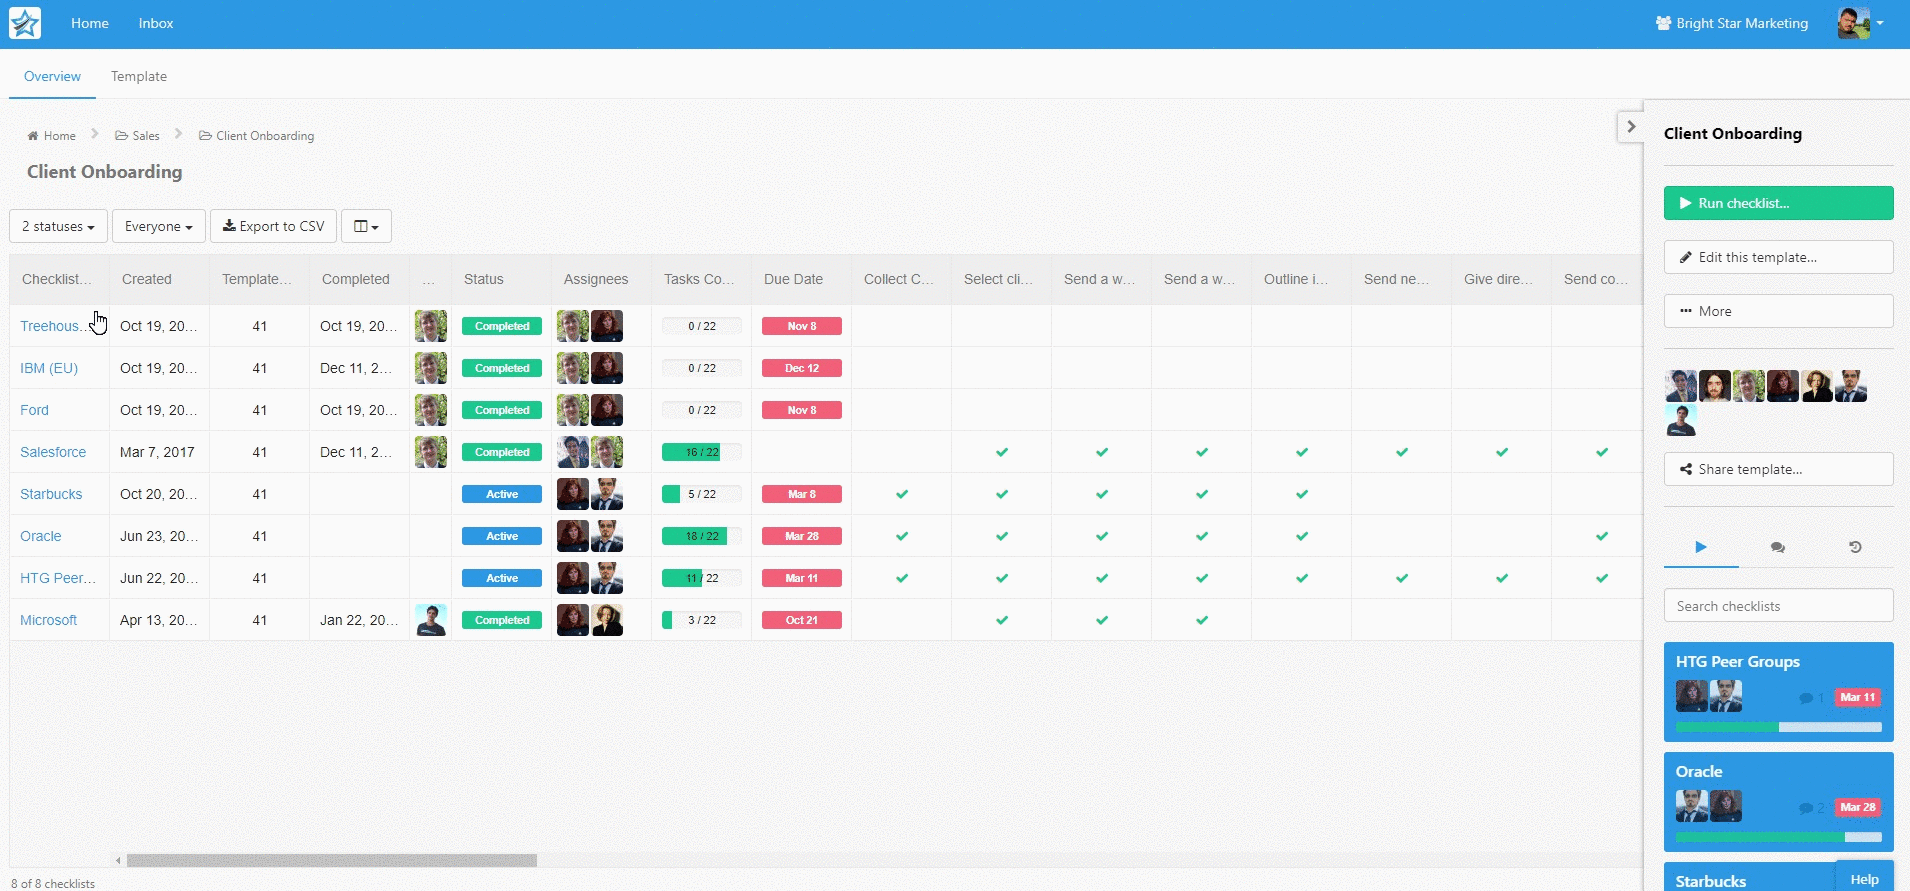The image size is (1910, 891).
Task: Click Active status badge for Oracle
Action: point(502,536)
